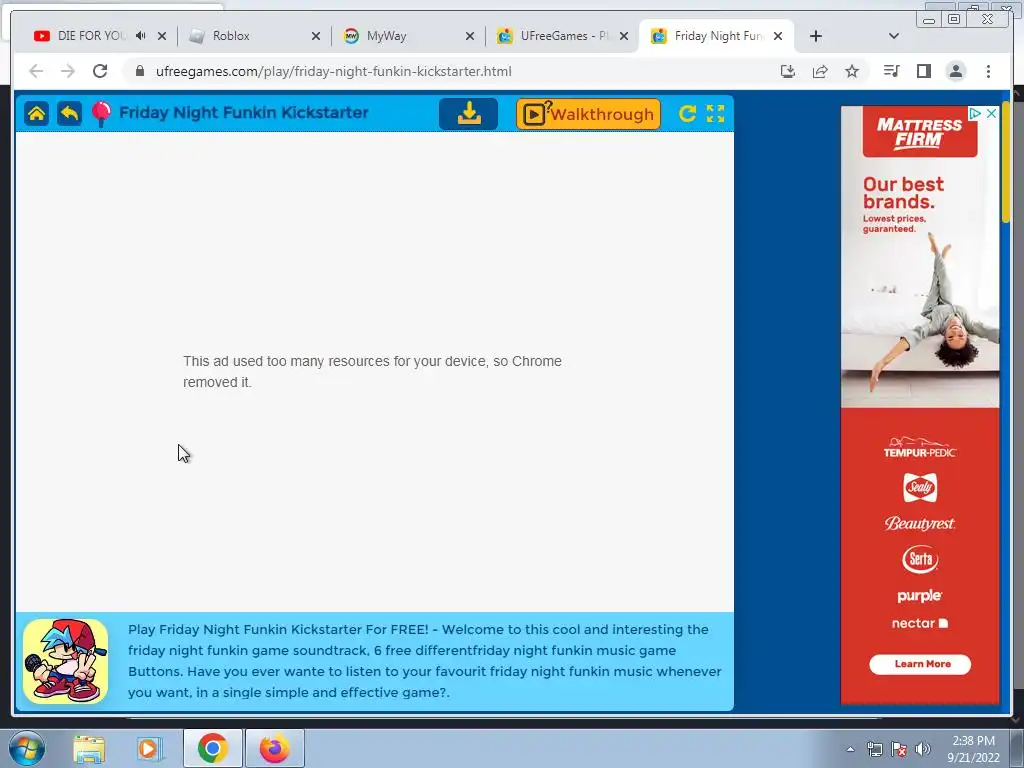
Task: Select the Friday Night Funkin tab
Action: 718,36
